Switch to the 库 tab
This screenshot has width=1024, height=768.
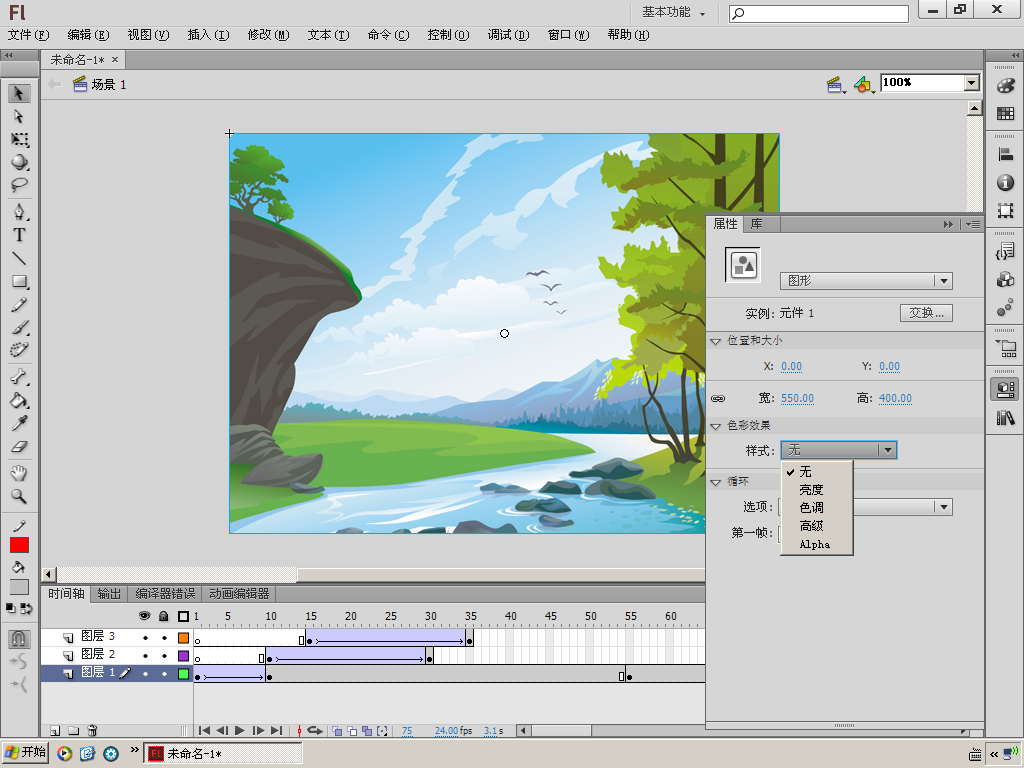pos(756,224)
